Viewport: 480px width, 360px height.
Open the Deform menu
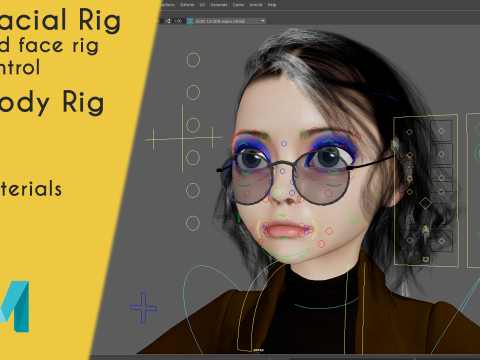[x=187, y=5]
